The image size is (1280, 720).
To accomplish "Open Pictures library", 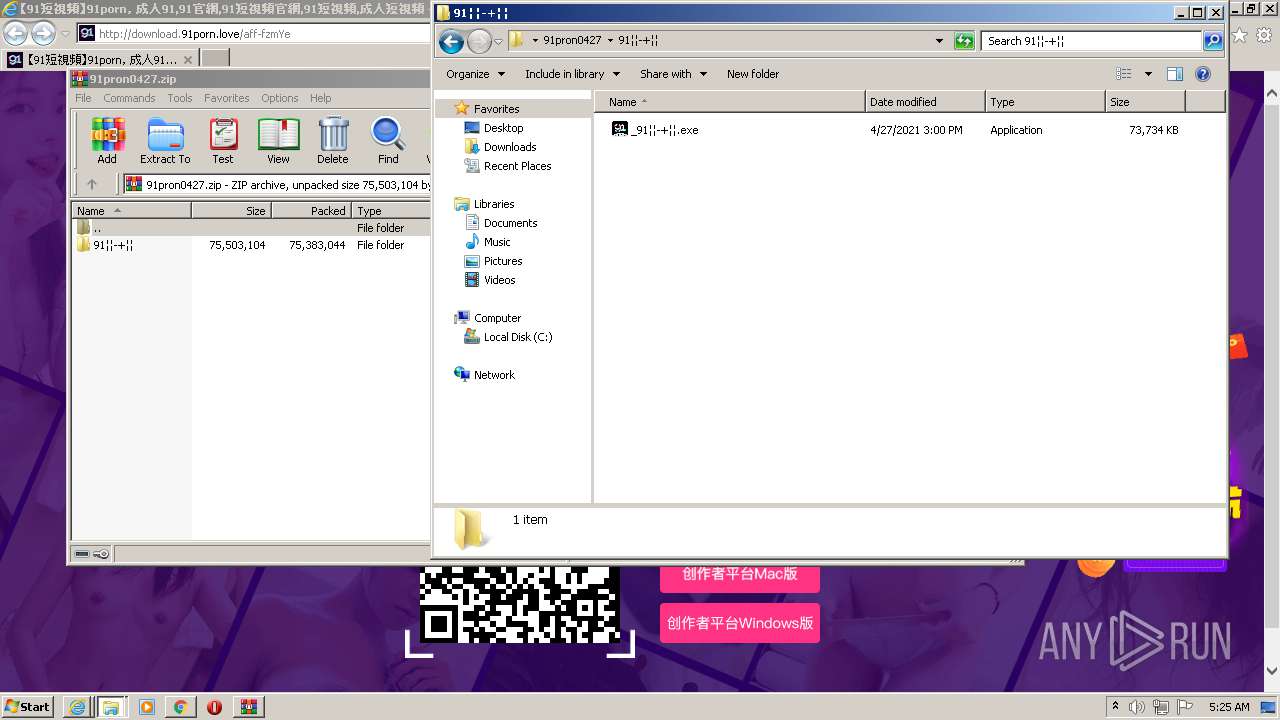I will point(503,261).
